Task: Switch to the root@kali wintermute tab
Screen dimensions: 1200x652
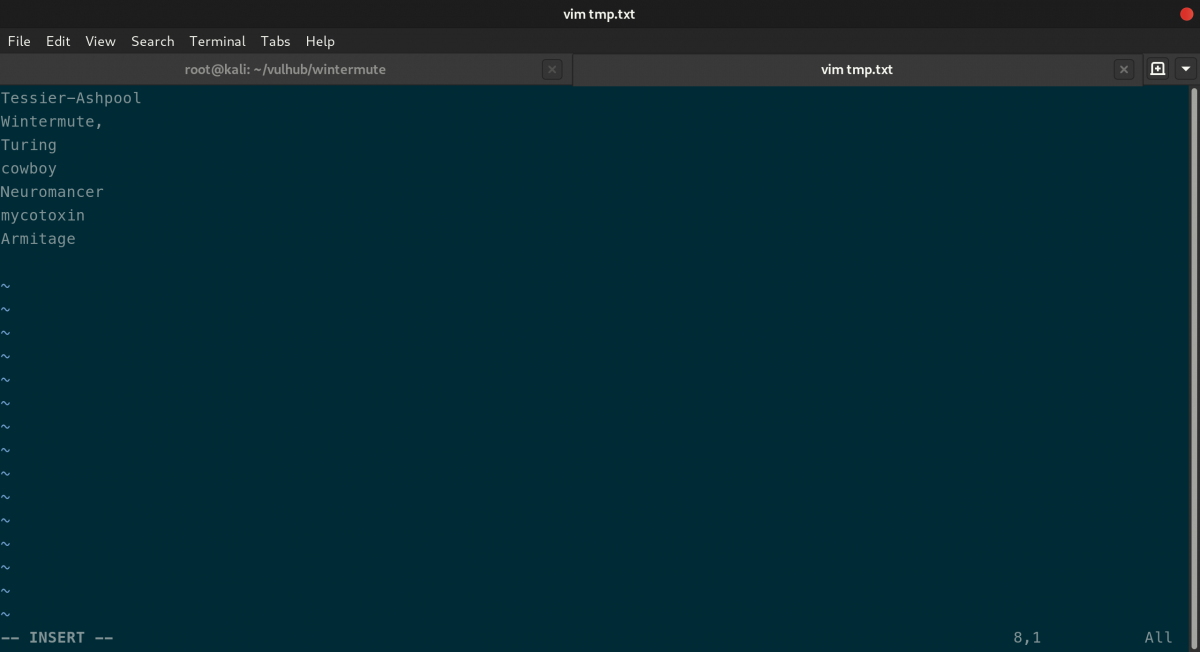Action: click(285, 69)
